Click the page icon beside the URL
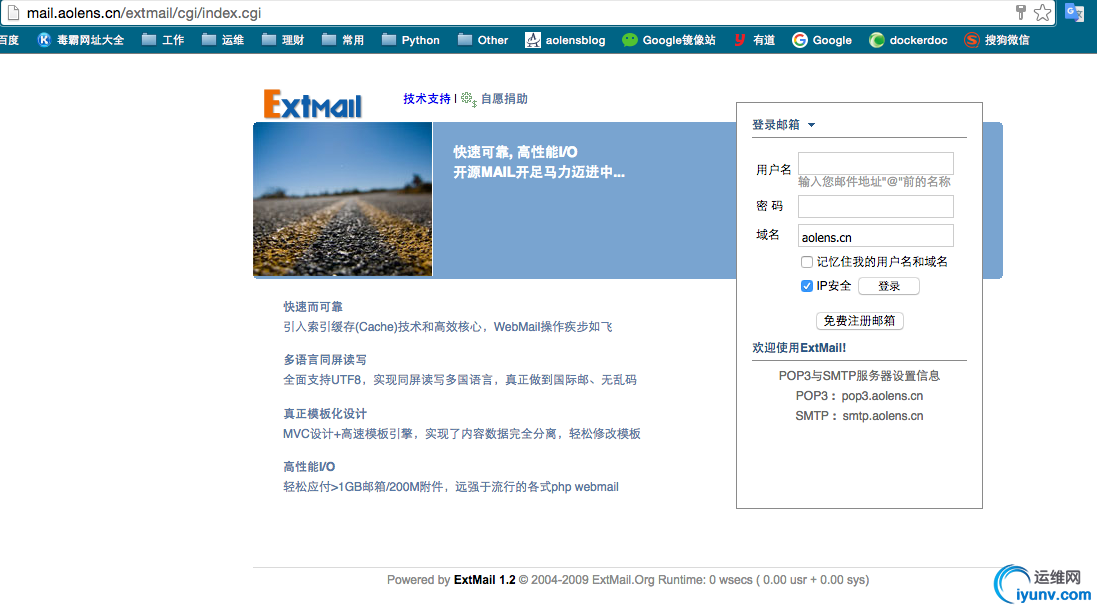Viewport: 1097px width, 611px height. [13, 13]
